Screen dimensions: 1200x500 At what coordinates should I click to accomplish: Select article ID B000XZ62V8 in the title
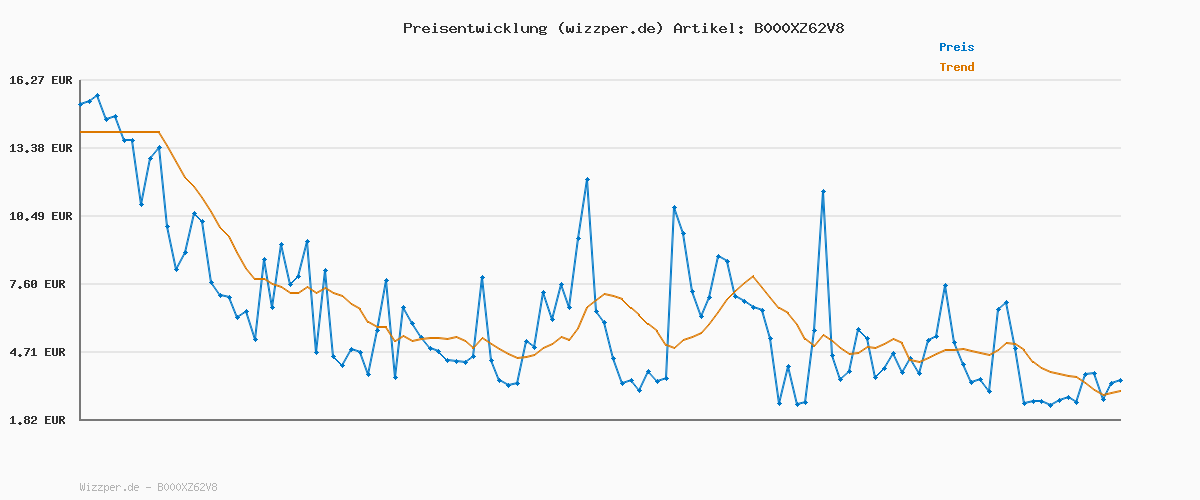pos(798,28)
